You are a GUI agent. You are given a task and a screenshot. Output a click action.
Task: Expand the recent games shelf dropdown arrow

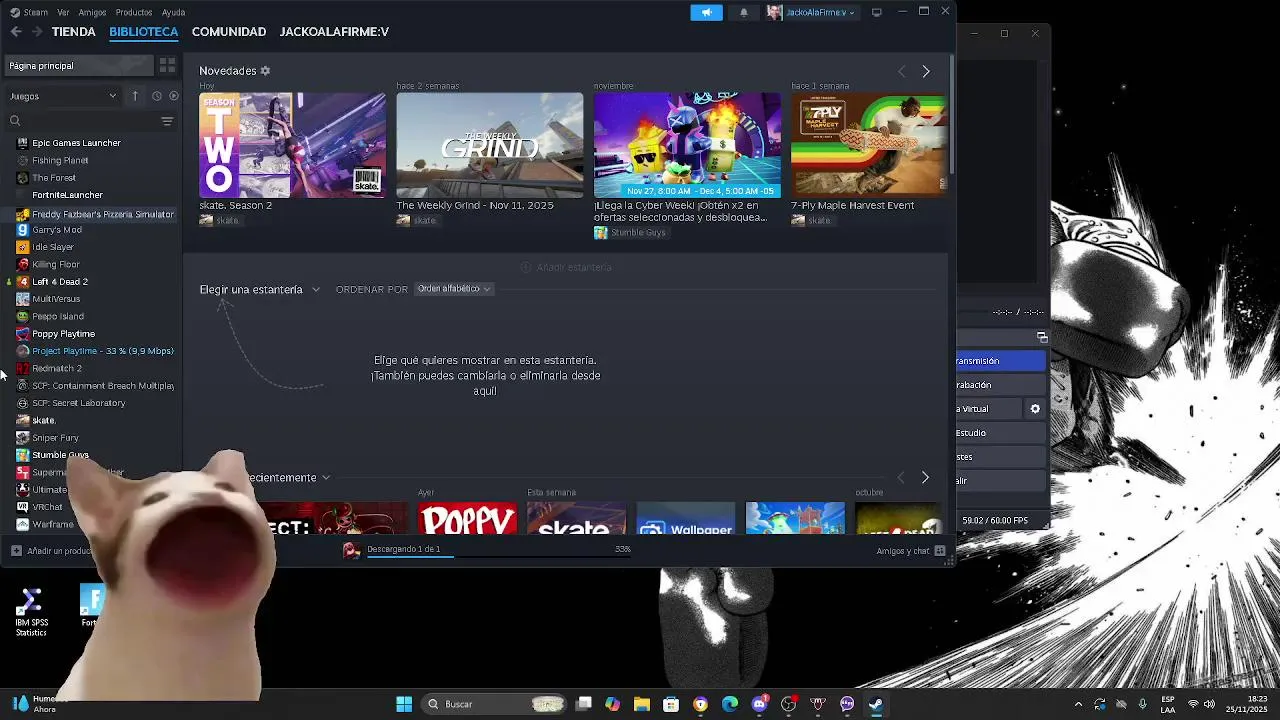pos(326,478)
